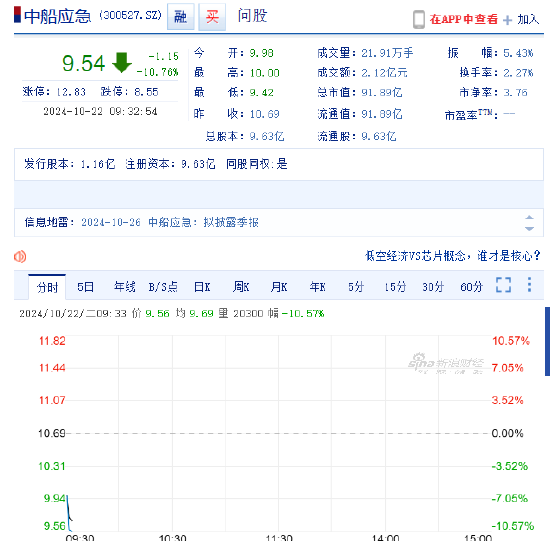
Task: Click the blue scrollbar at right edge
Action: [547, 341]
